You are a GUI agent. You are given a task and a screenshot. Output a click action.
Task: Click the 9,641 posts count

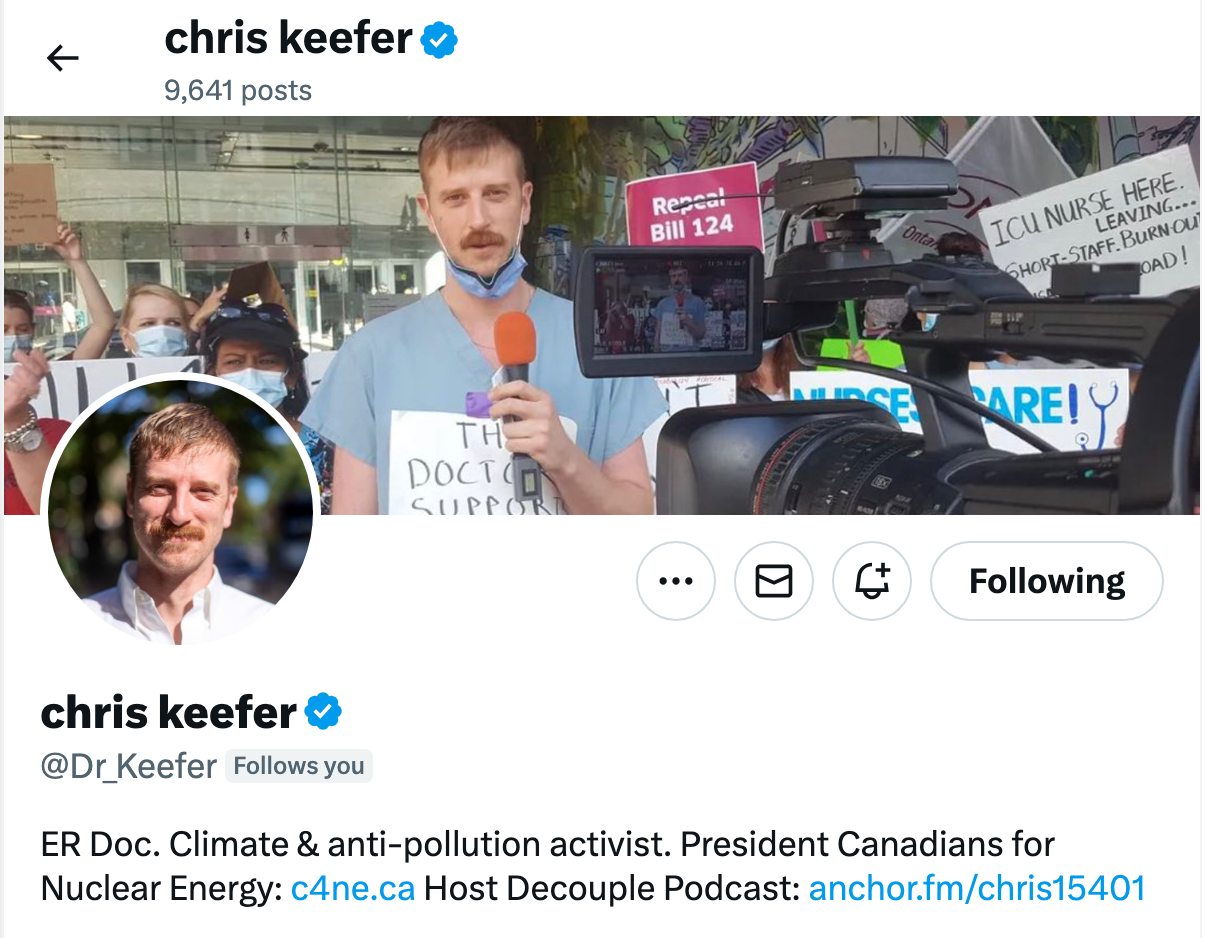pyautogui.click(x=238, y=91)
